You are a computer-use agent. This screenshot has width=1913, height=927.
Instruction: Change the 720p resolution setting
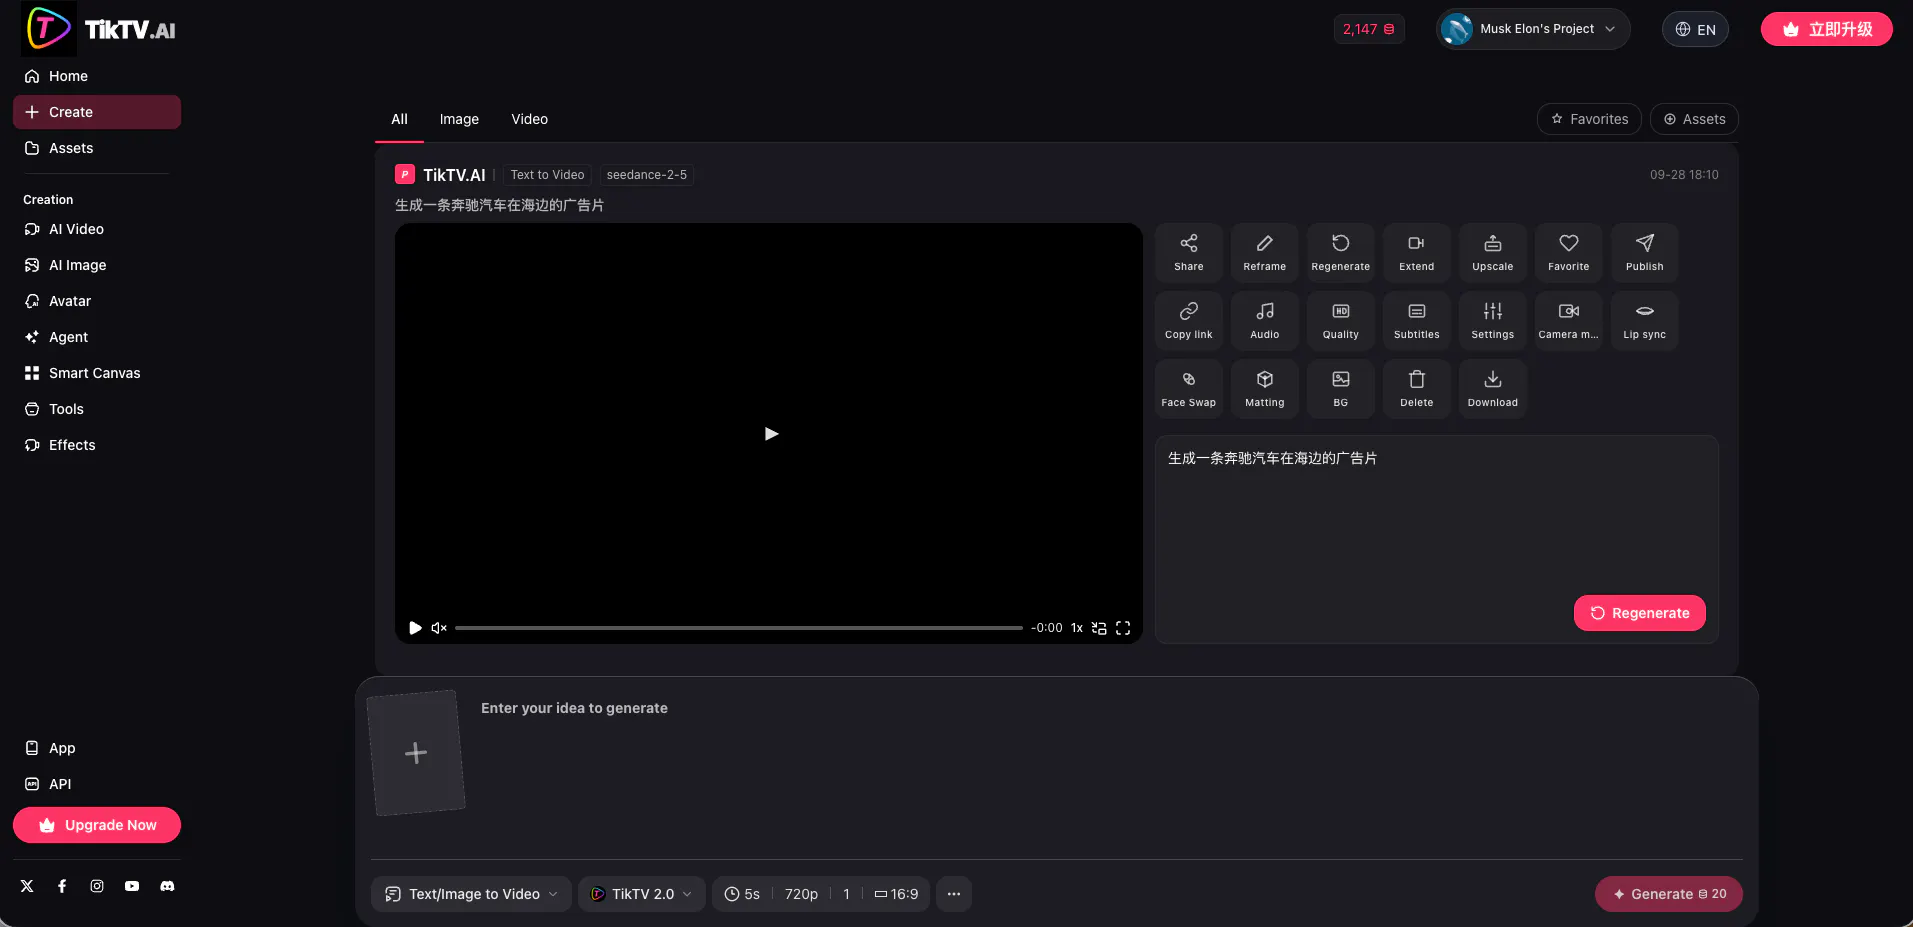pyautogui.click(x=801, y=894)
